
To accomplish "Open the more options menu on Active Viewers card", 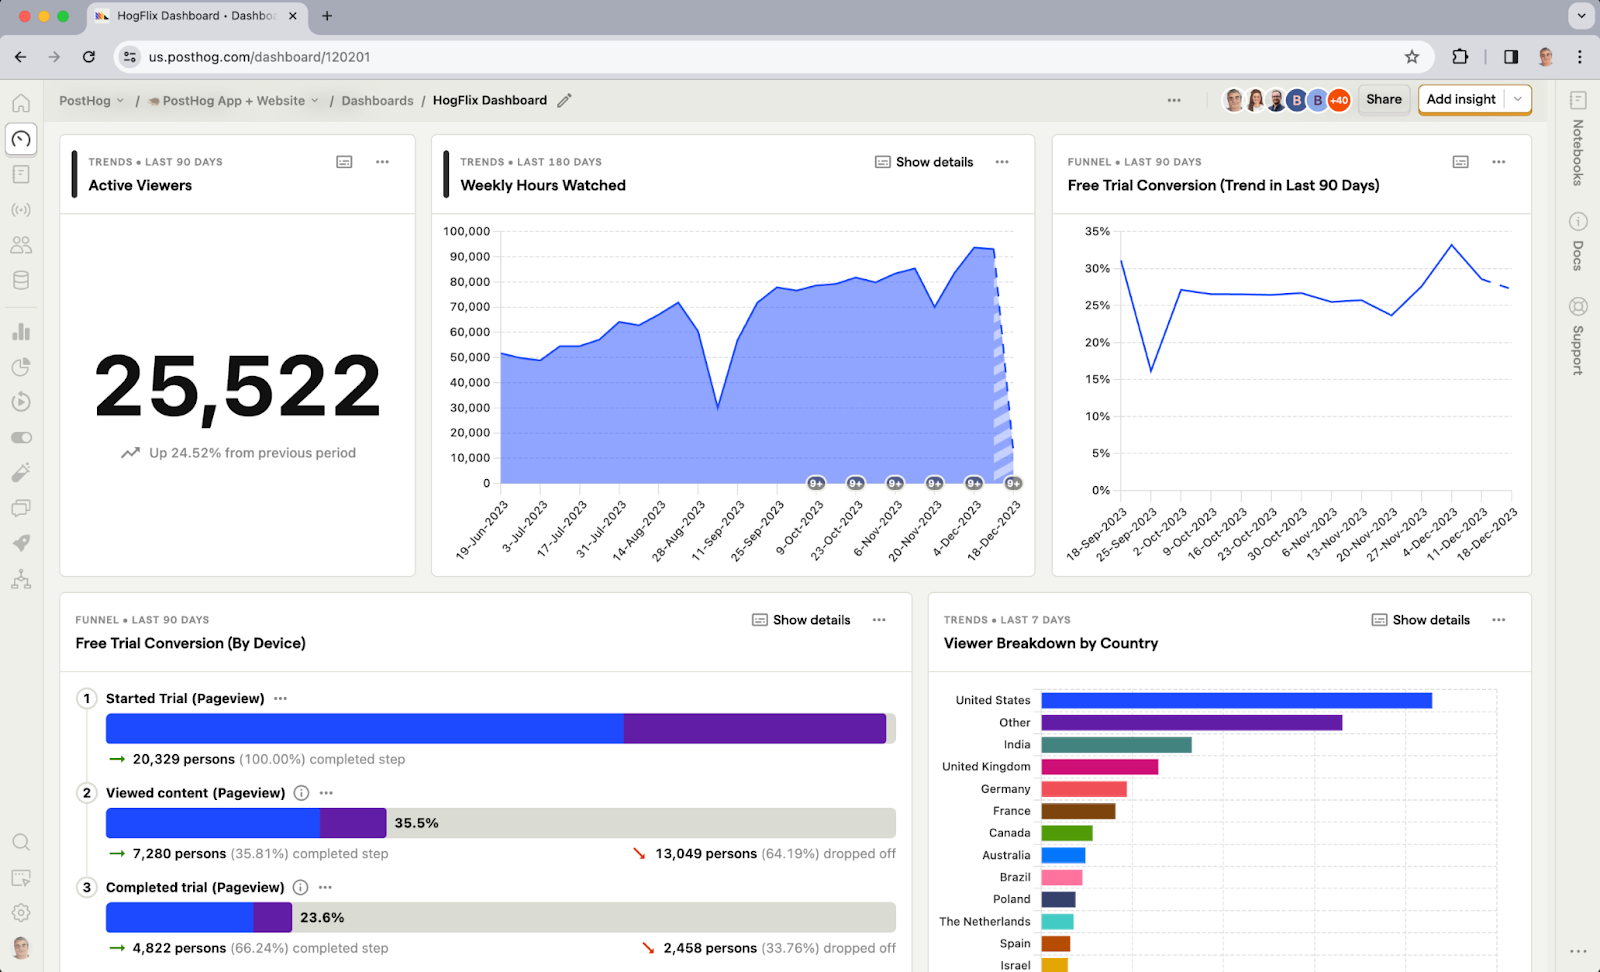I will (383, 161).
